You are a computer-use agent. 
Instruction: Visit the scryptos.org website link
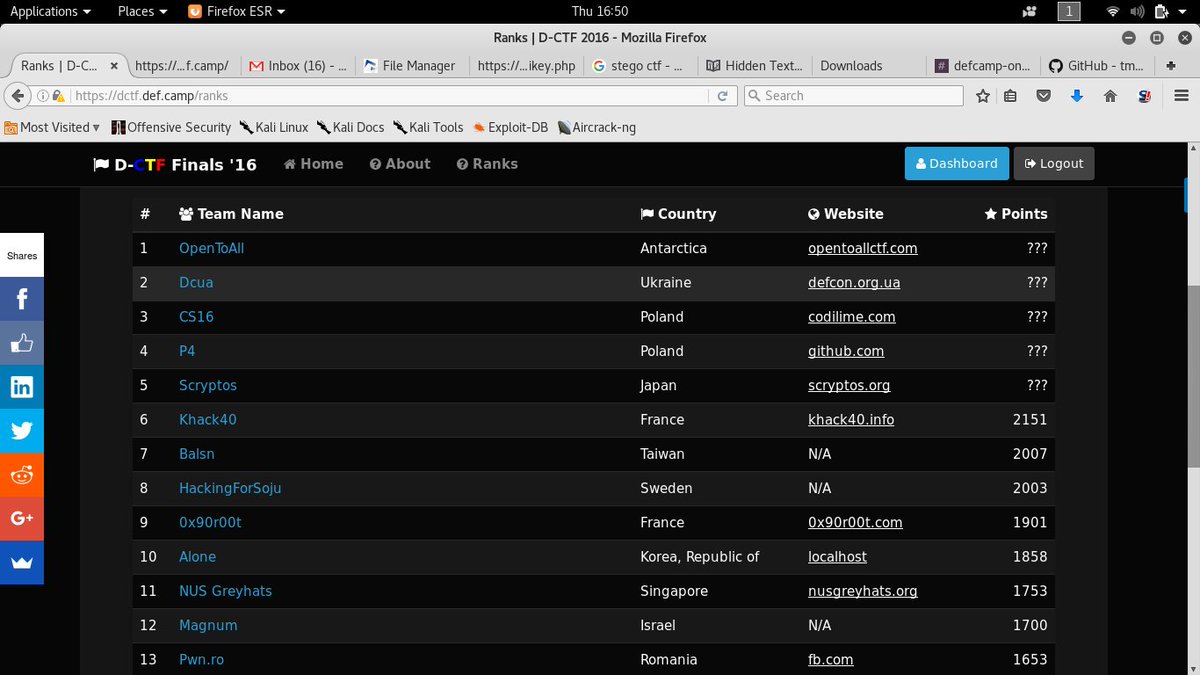coord(849,386)
